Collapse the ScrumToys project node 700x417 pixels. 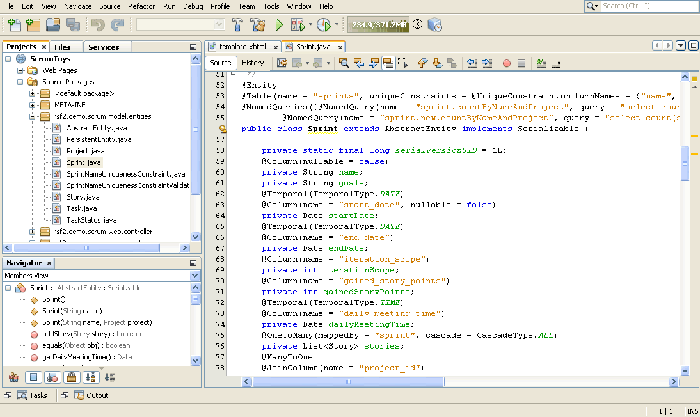click(8, 59)
